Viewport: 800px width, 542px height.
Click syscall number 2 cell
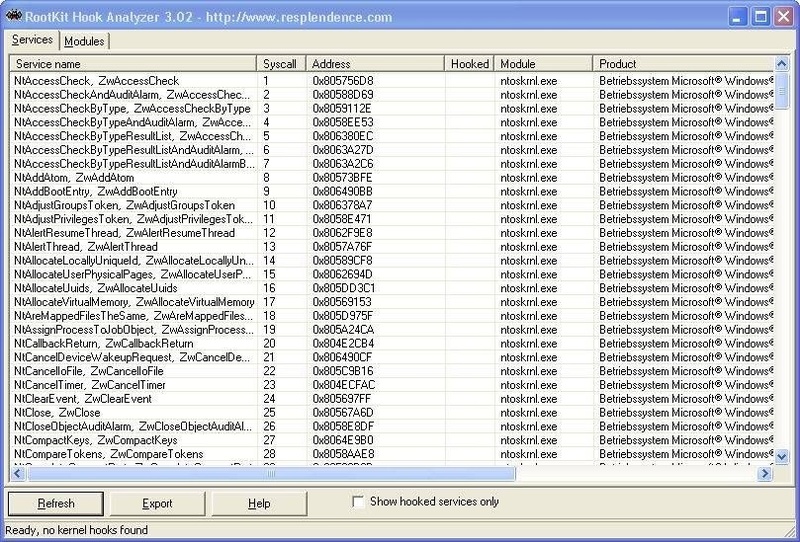tap(266, 94)
